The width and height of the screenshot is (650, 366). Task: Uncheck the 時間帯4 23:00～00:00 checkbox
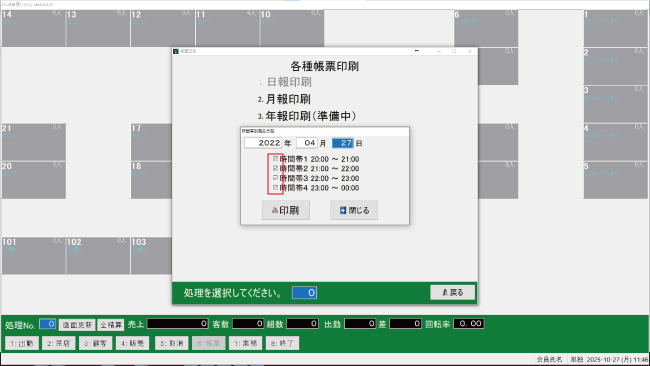click(x=275, y=187)
